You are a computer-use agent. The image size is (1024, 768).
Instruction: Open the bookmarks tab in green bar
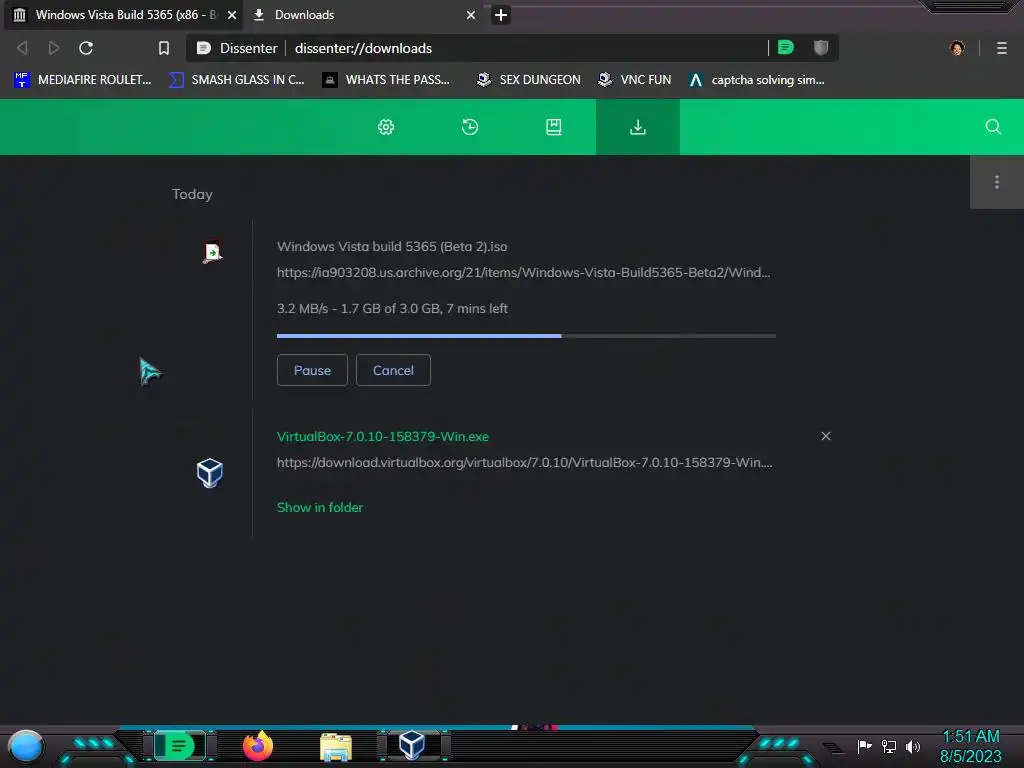coord(554,127)
